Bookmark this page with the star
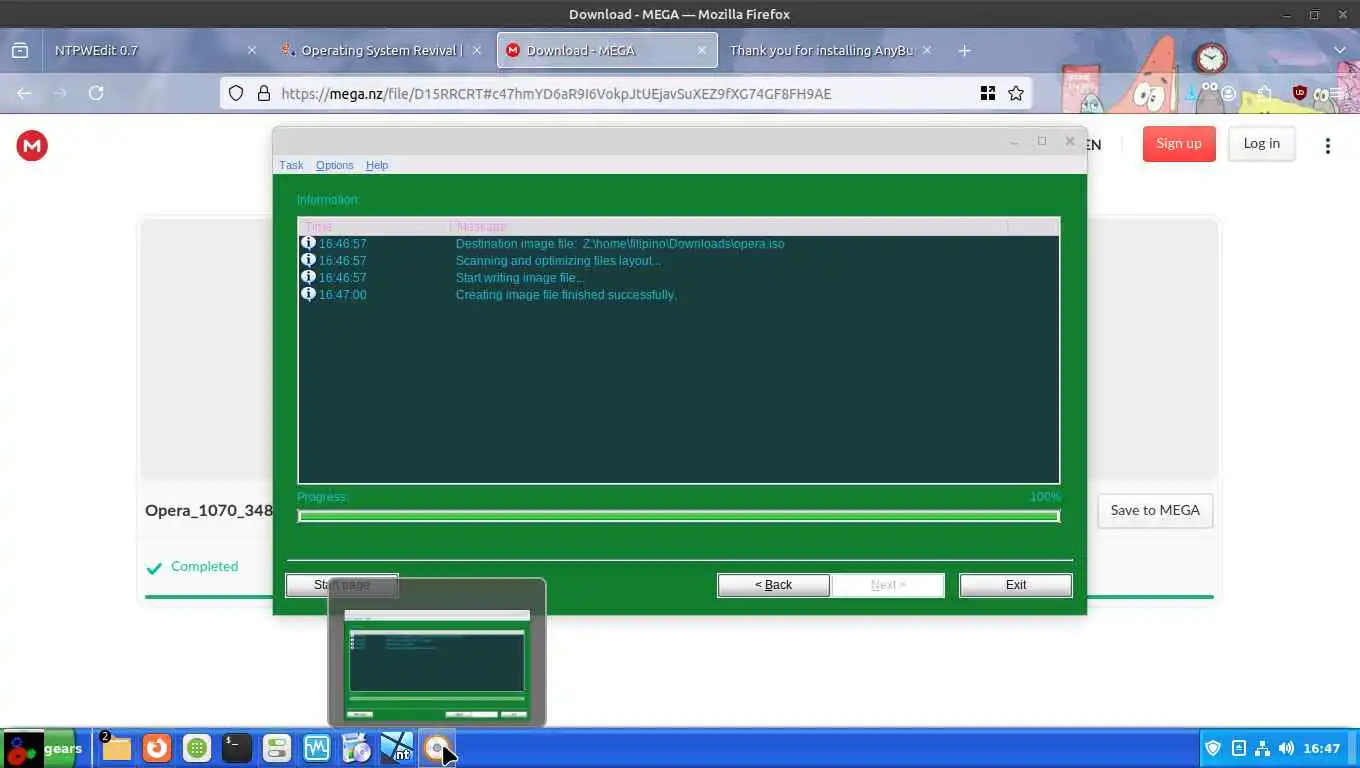Viewport: 1360px width, 768px height. [1016, 93]
